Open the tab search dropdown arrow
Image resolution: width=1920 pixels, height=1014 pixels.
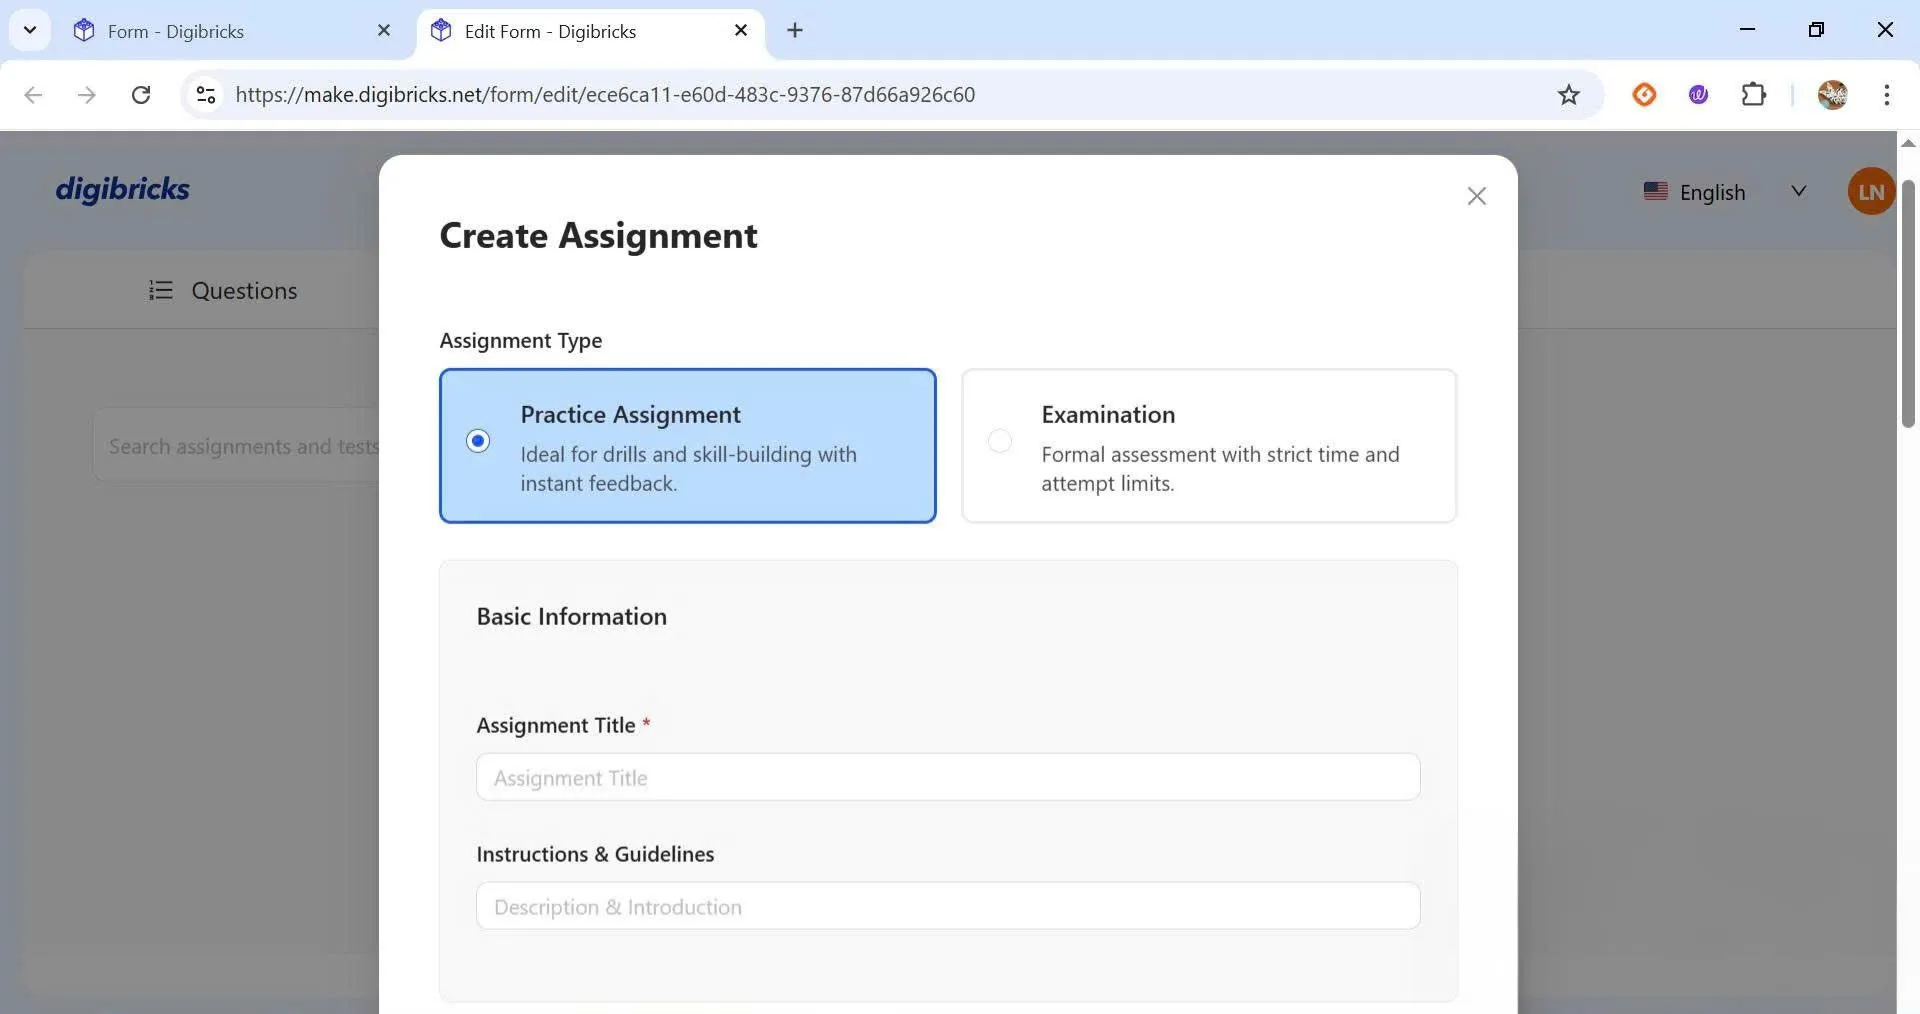coord(30,30)
